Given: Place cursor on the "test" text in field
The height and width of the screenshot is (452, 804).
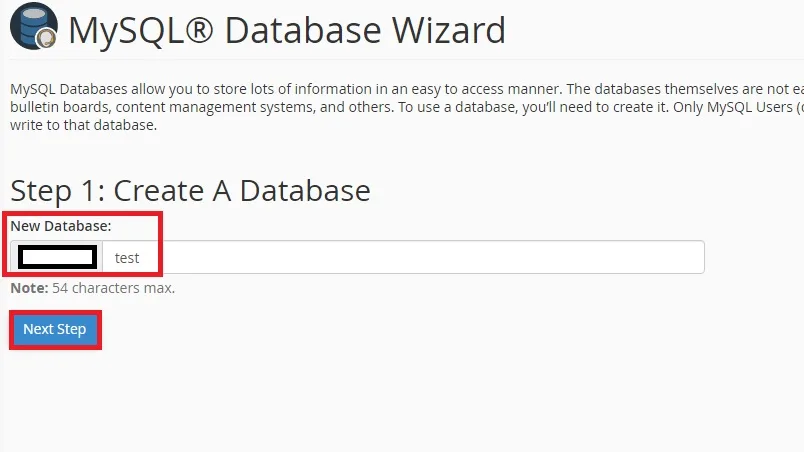Looking at the screenshot, I should (x=127, y=258).
